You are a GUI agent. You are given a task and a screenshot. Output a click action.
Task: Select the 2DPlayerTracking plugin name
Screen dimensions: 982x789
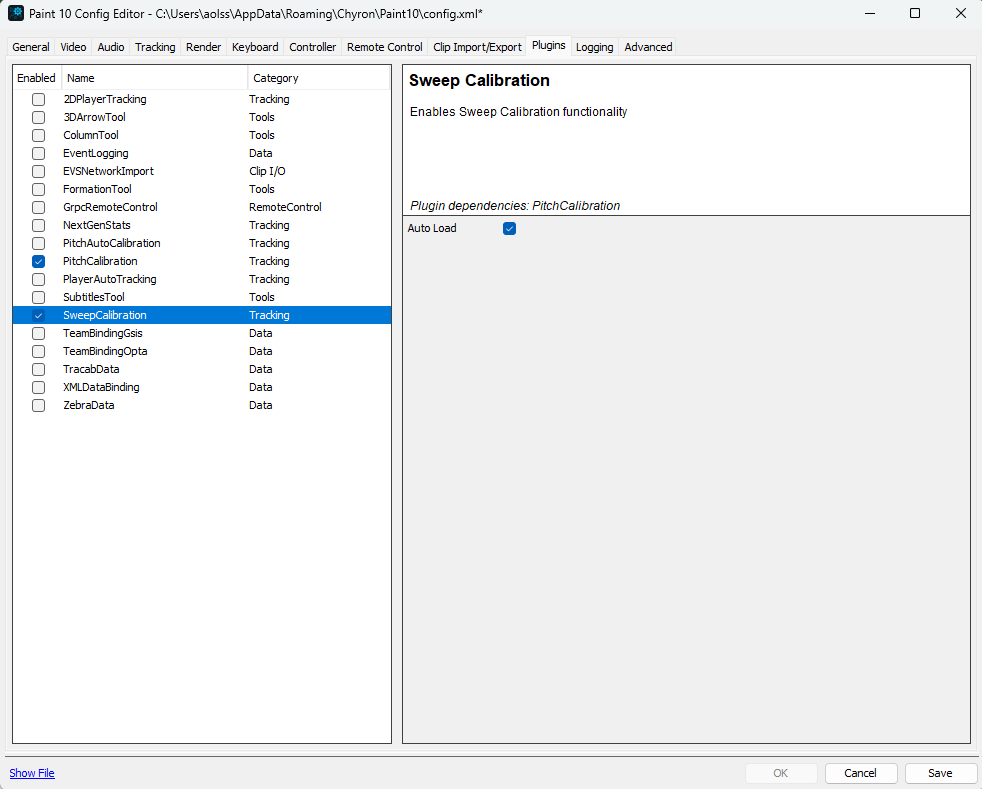pos(105,99)
